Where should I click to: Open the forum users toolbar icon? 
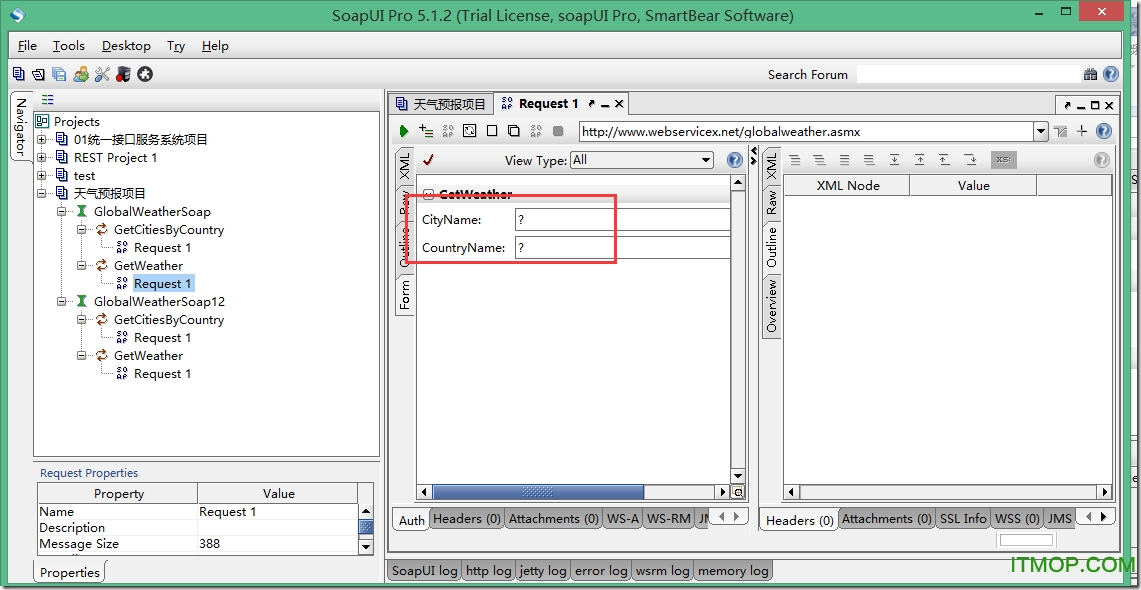click(x=81, y=73)
